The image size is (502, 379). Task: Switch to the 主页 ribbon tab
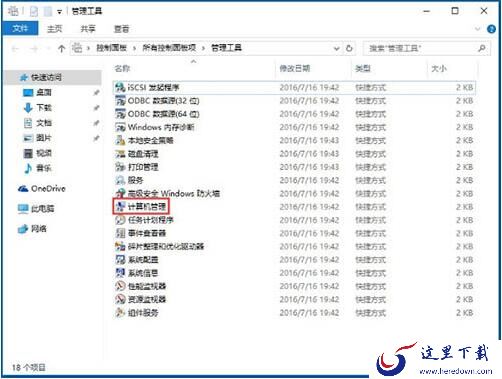coord(55,29)
